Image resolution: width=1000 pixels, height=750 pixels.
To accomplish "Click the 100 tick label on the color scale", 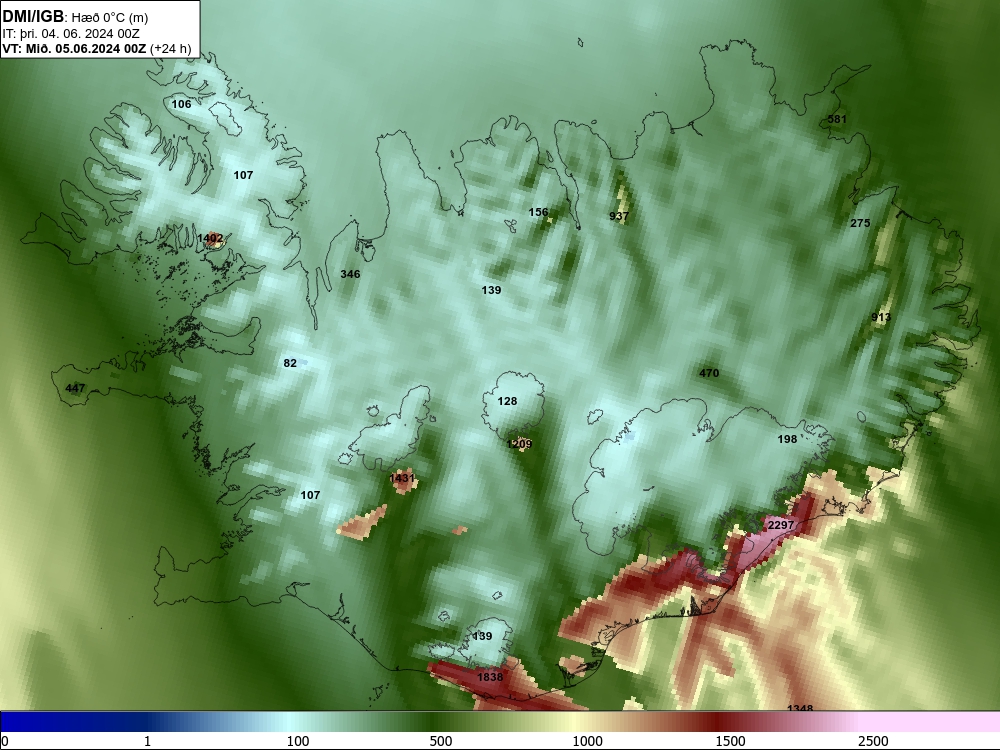I will [298, 741].
